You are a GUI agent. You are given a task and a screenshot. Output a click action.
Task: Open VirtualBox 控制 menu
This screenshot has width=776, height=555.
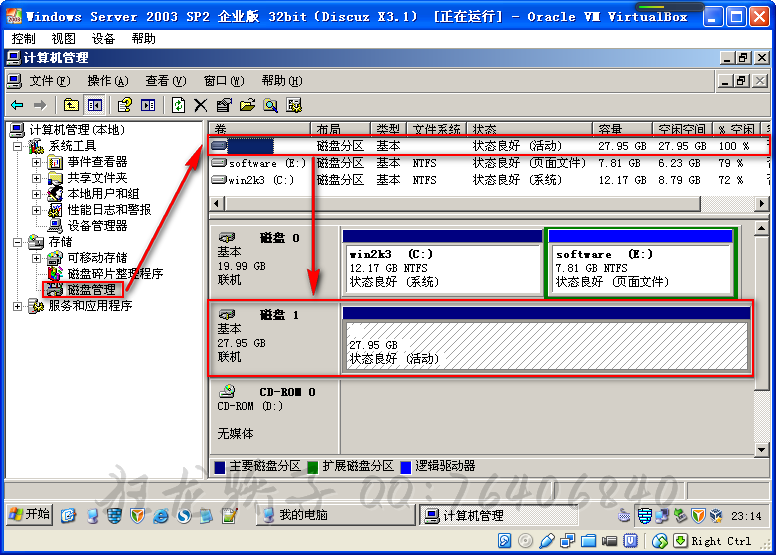(x=24, y=39)
